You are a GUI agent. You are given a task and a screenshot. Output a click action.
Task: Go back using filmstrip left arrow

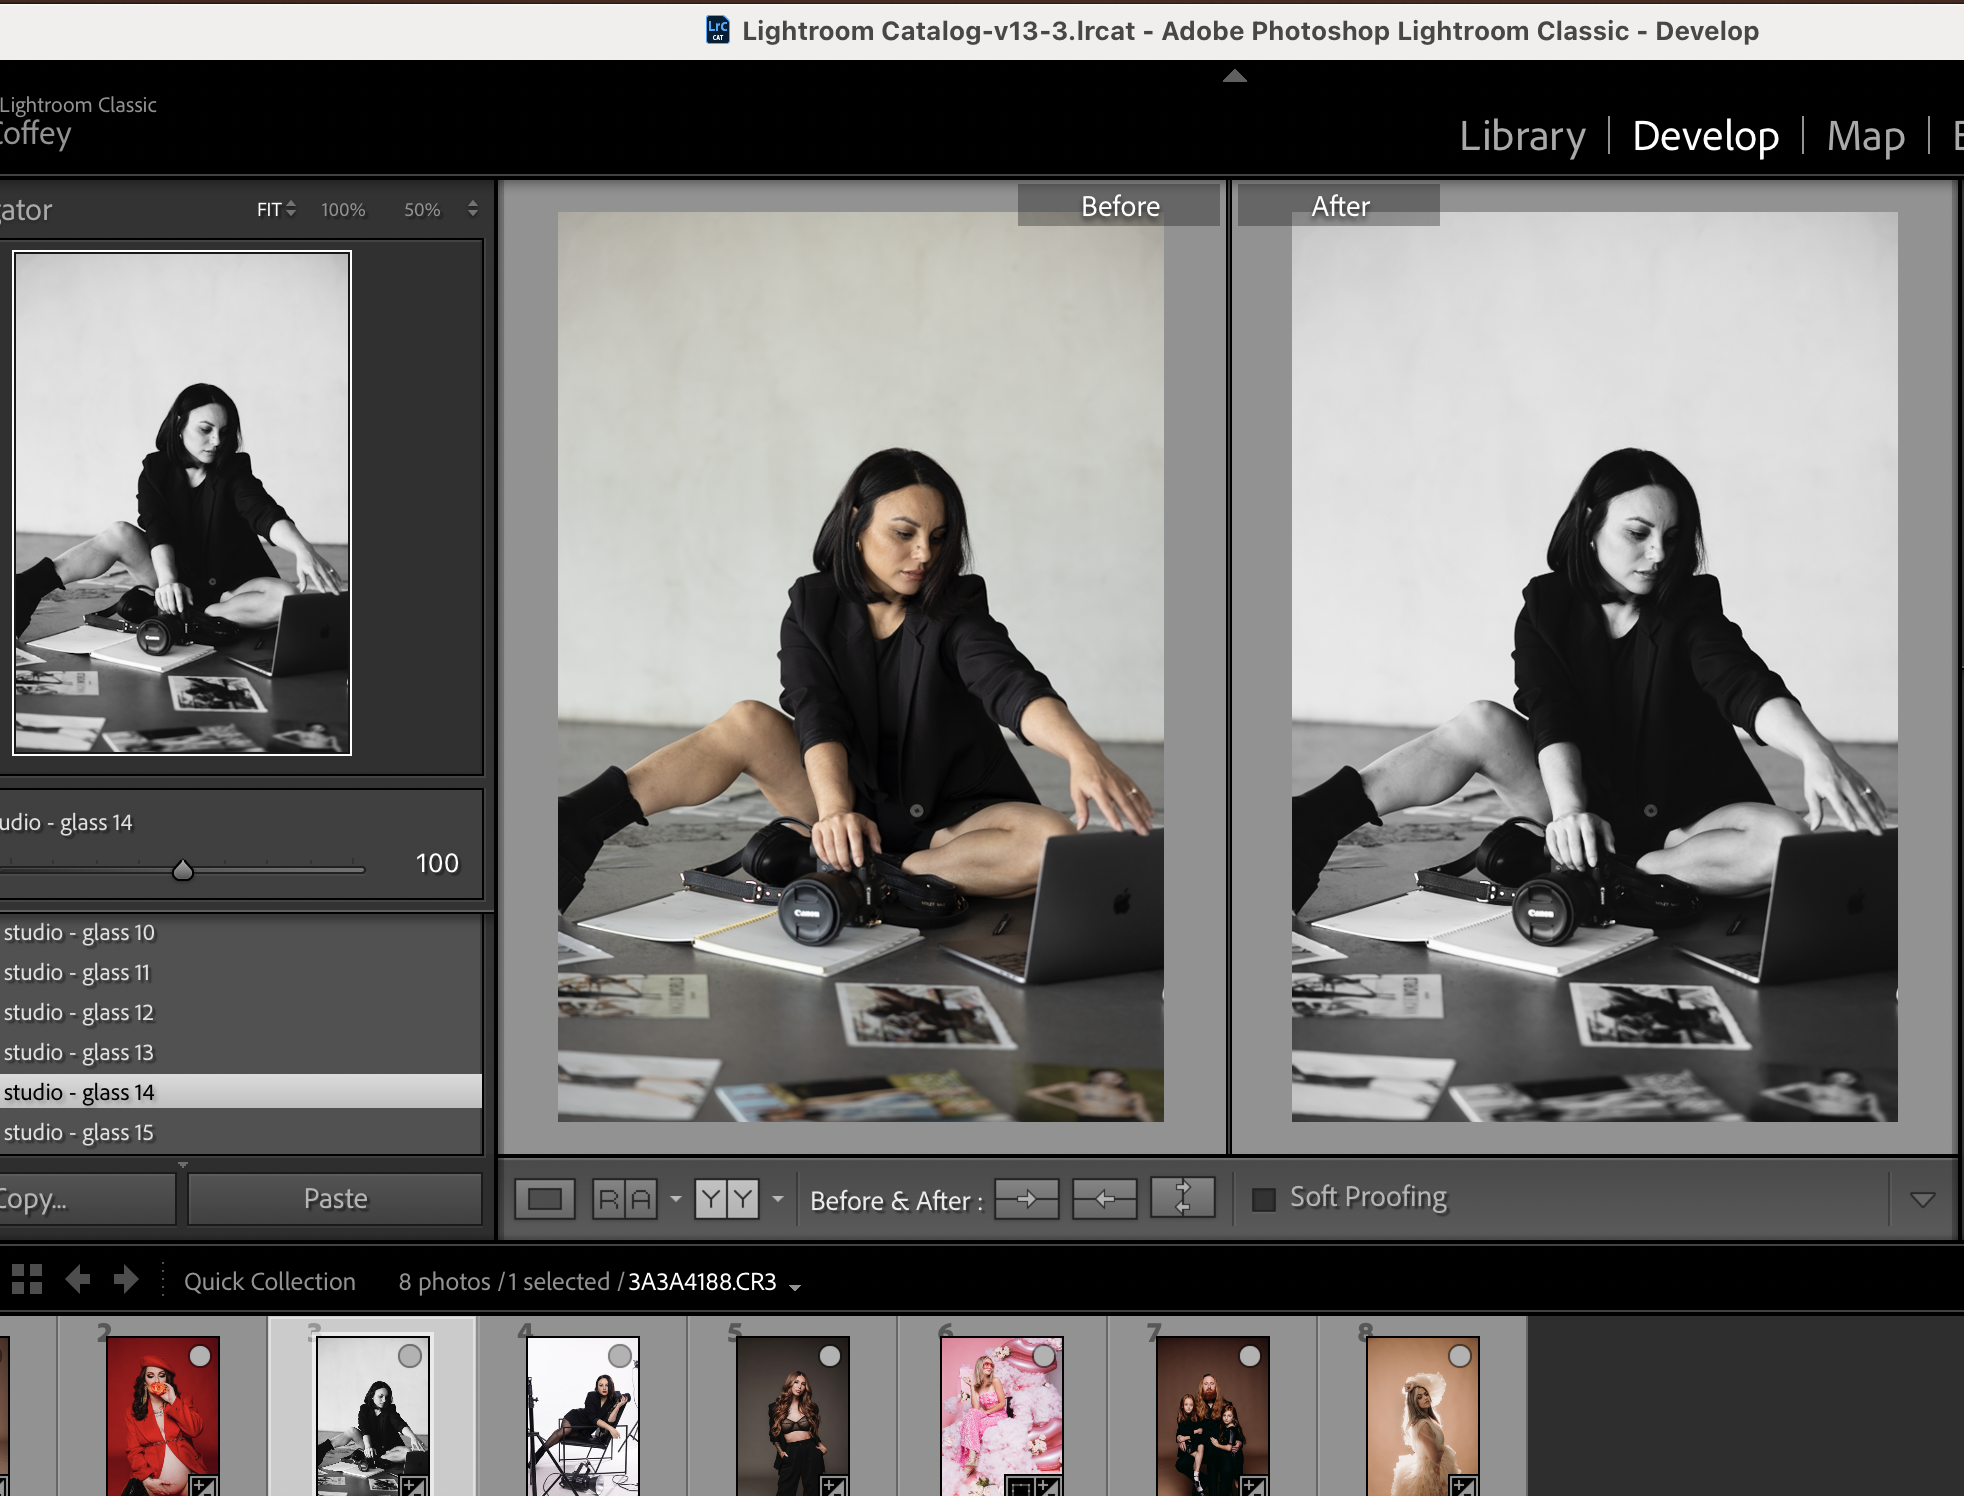pos(78,1280)
